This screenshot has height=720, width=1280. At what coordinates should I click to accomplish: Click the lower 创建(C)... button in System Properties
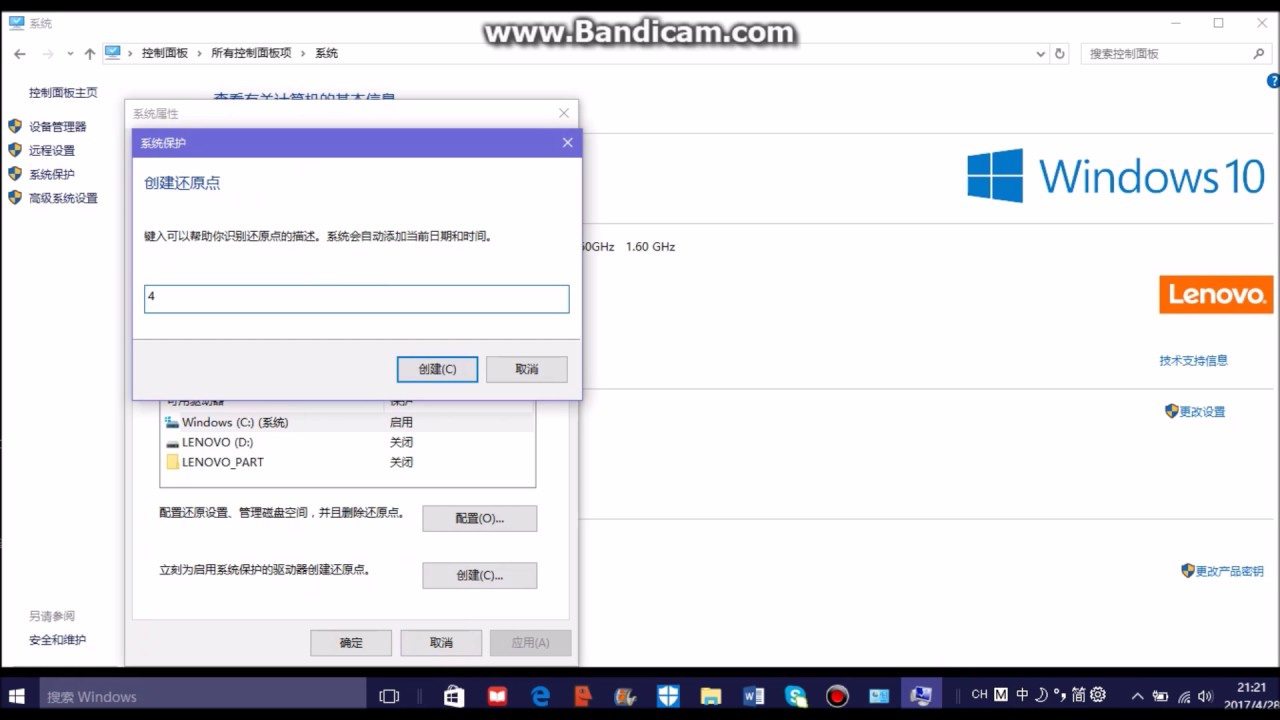pyautogui.click(x=480, y=575)
